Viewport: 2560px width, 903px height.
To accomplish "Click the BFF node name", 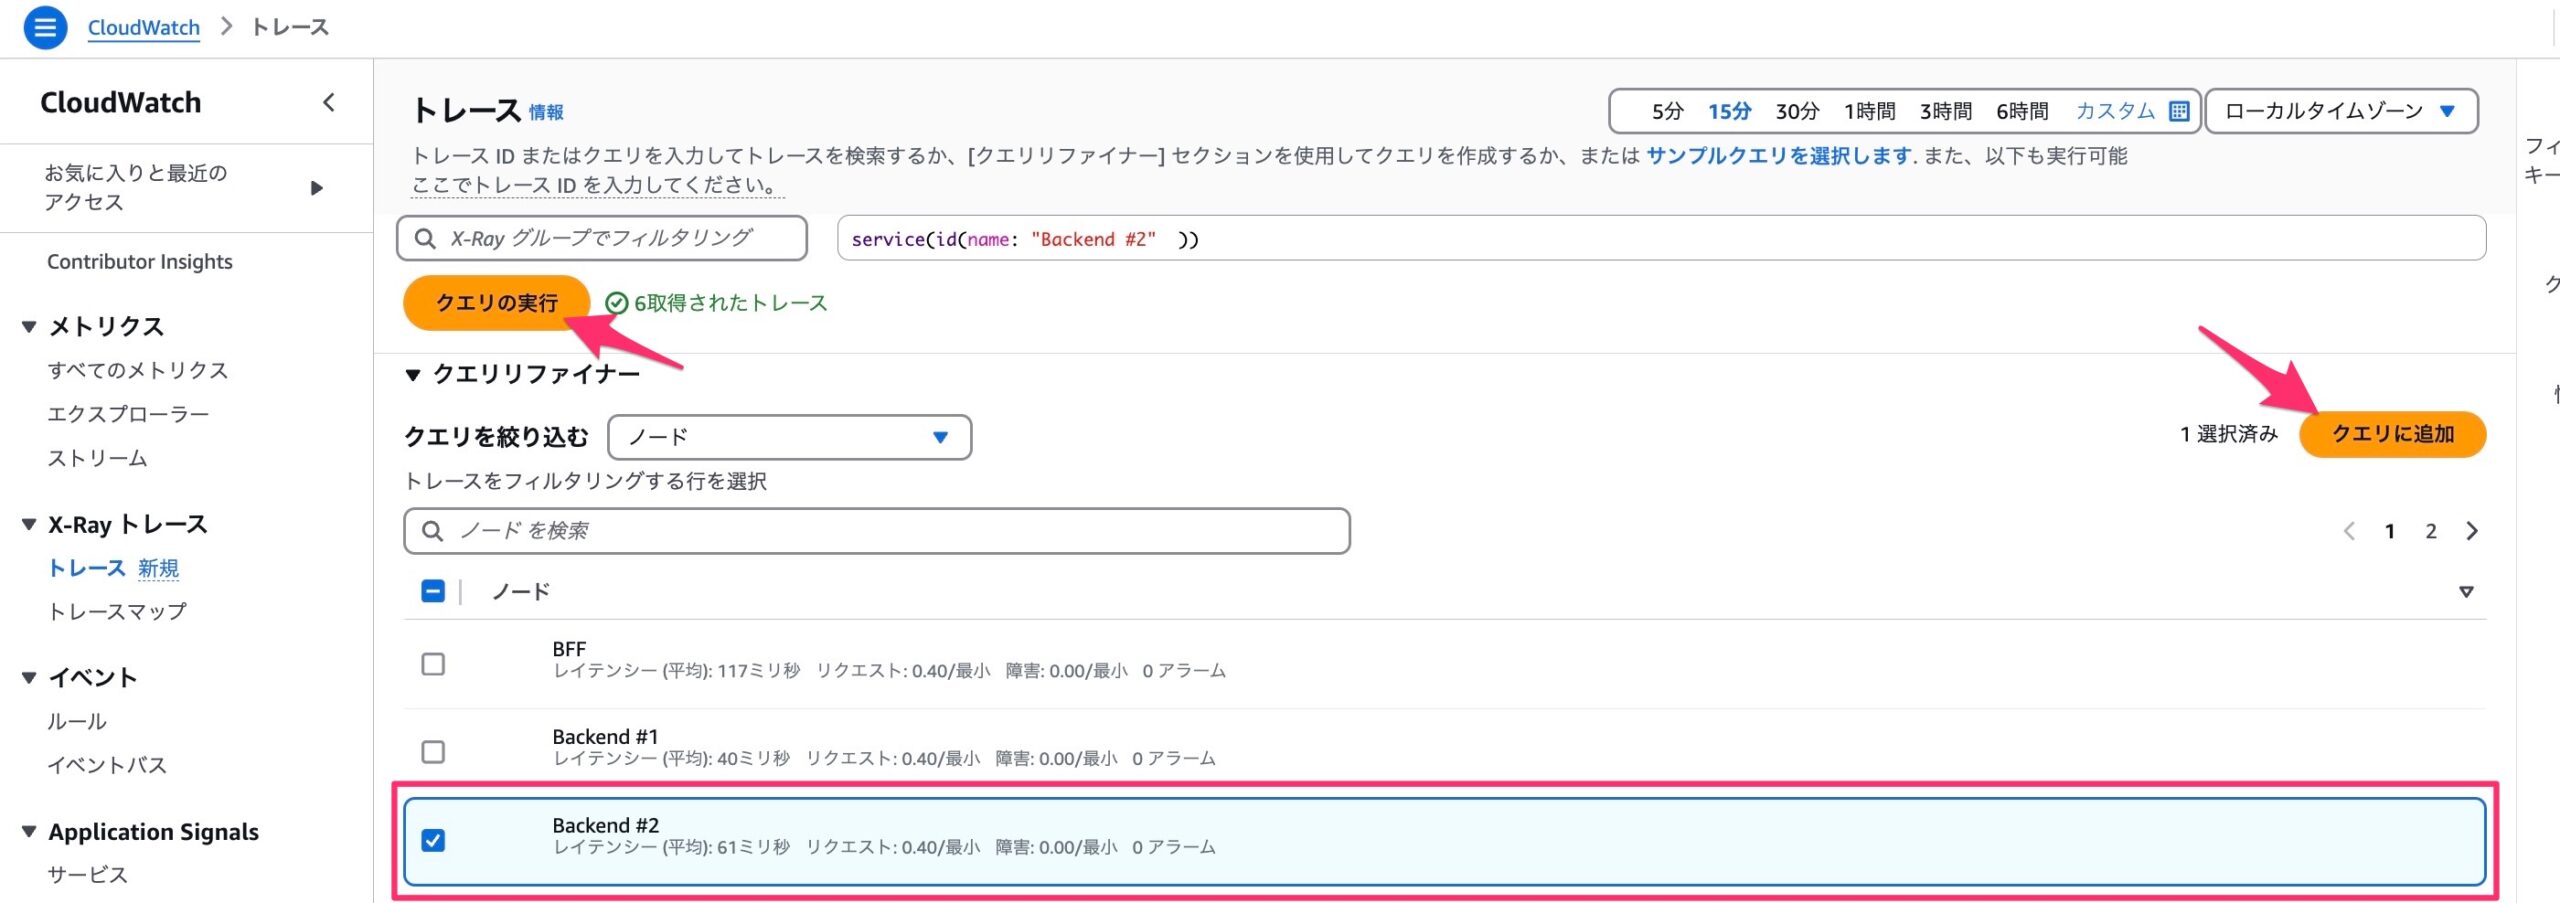I will [x=569, y=649].
